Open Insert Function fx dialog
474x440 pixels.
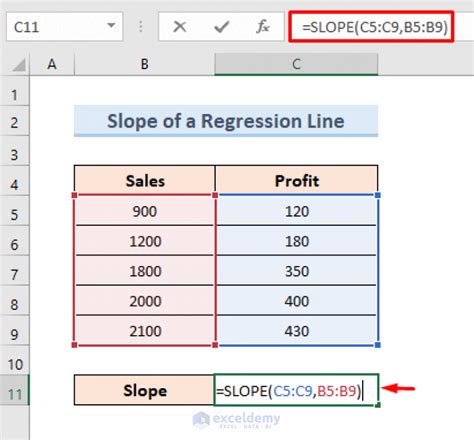263,27
